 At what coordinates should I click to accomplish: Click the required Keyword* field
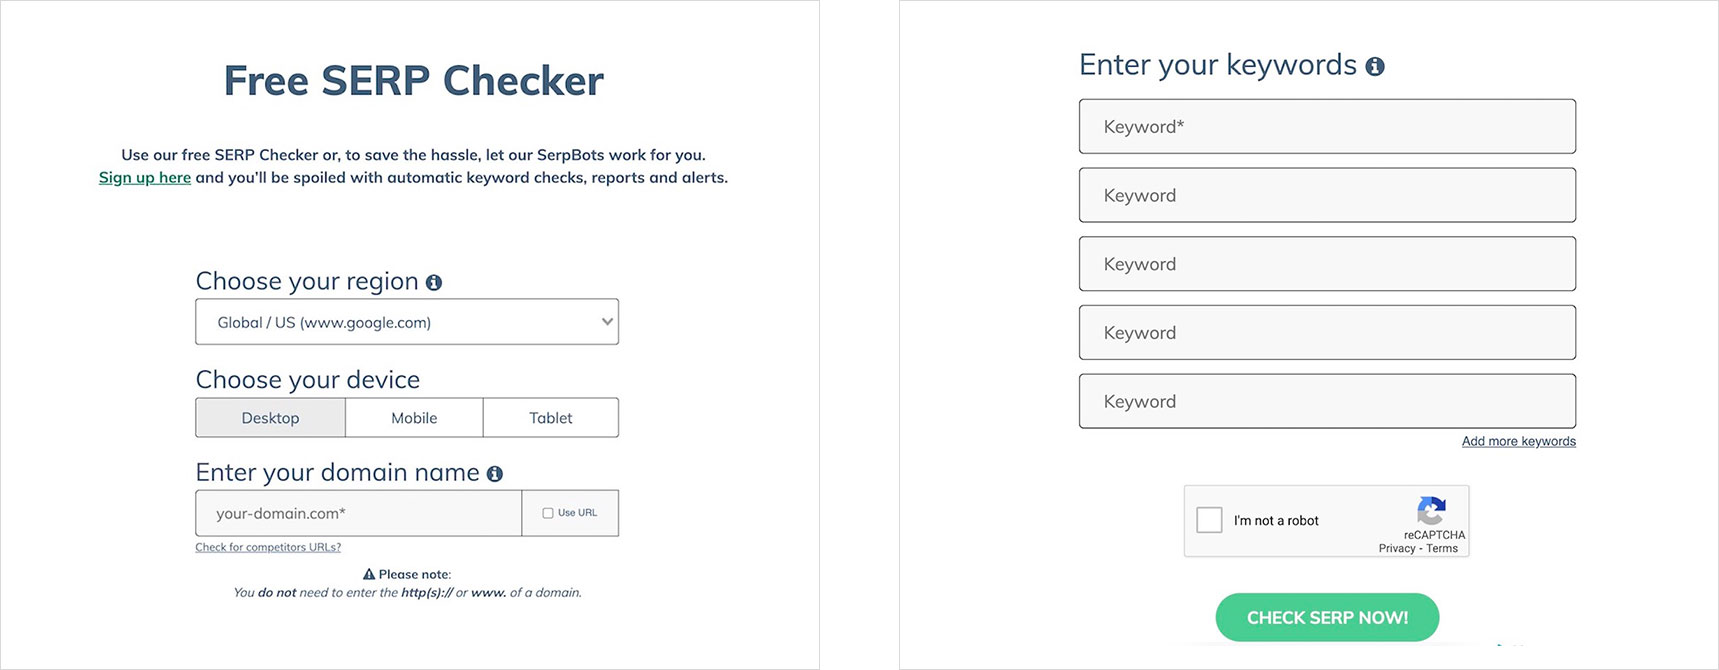tap(1327, 126)
